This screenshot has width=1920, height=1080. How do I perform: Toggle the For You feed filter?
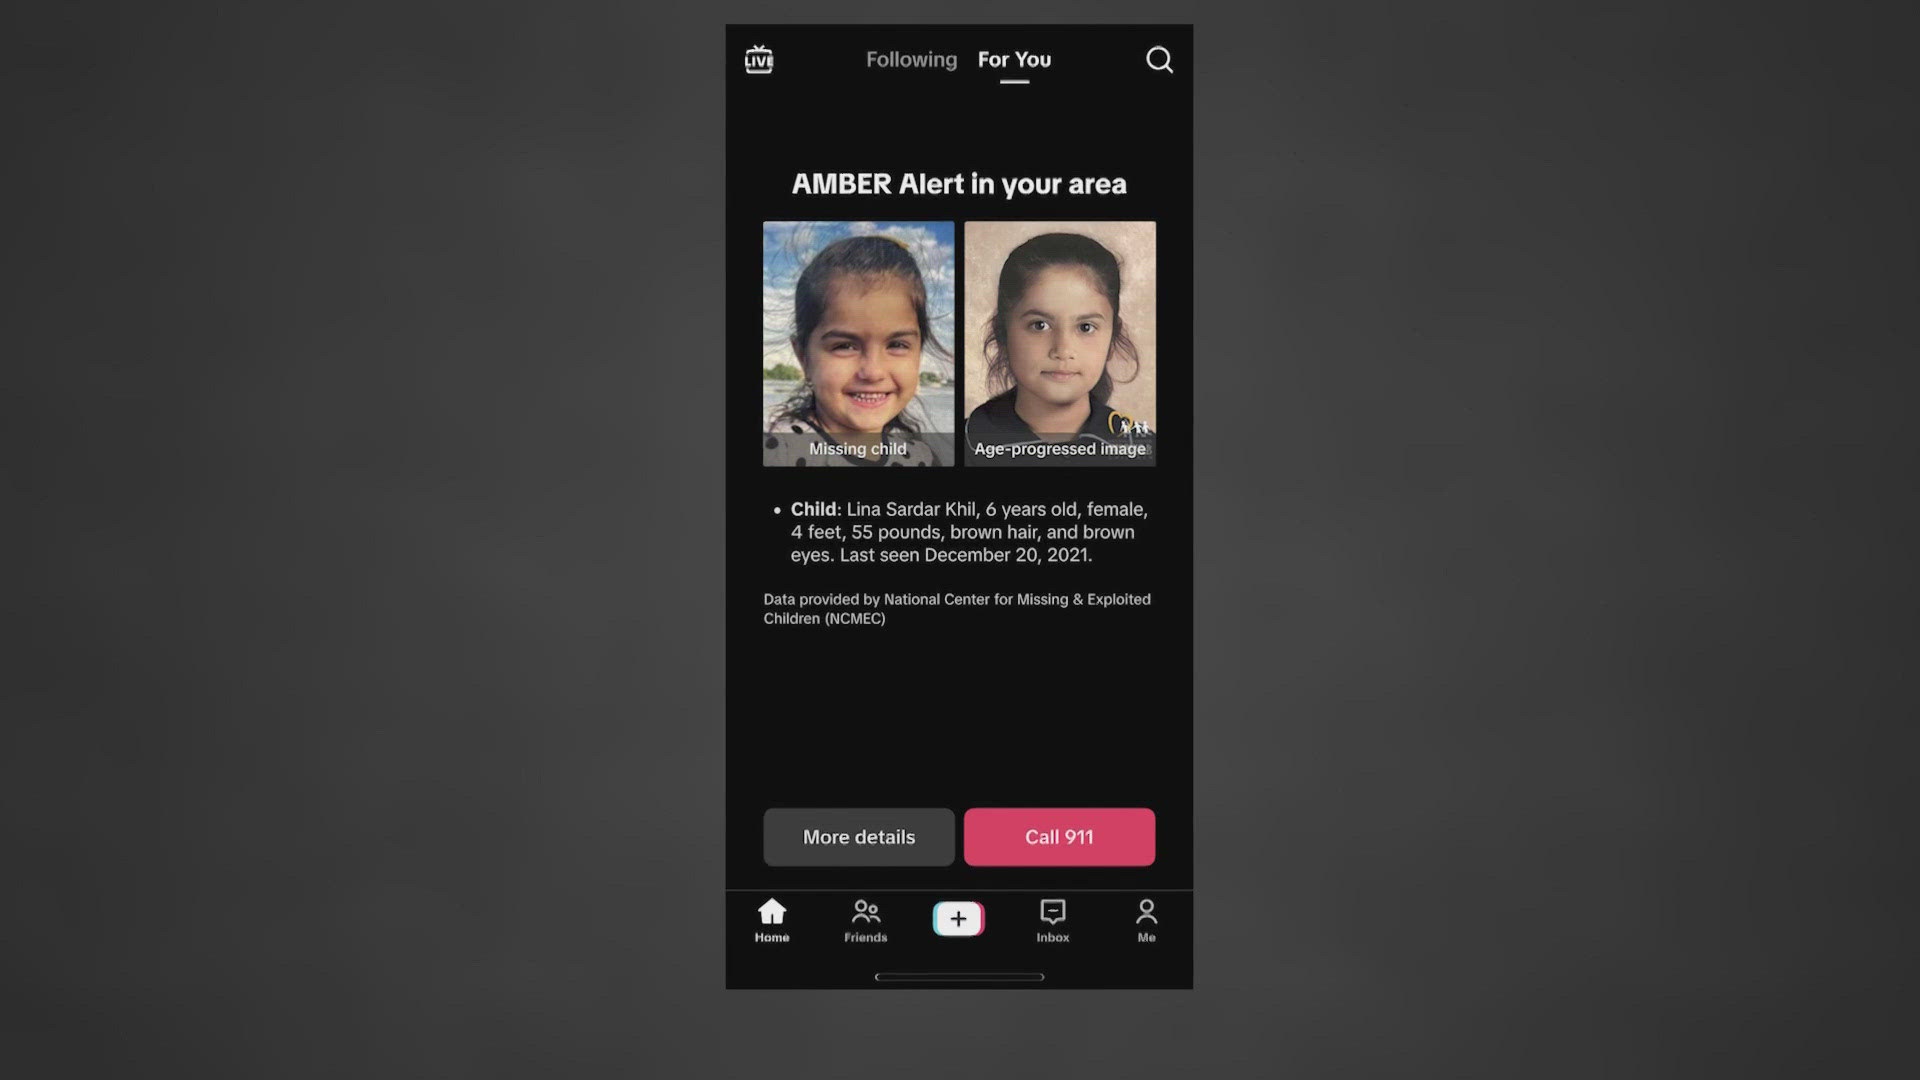pyautogui.click(x=1014, y=58)
